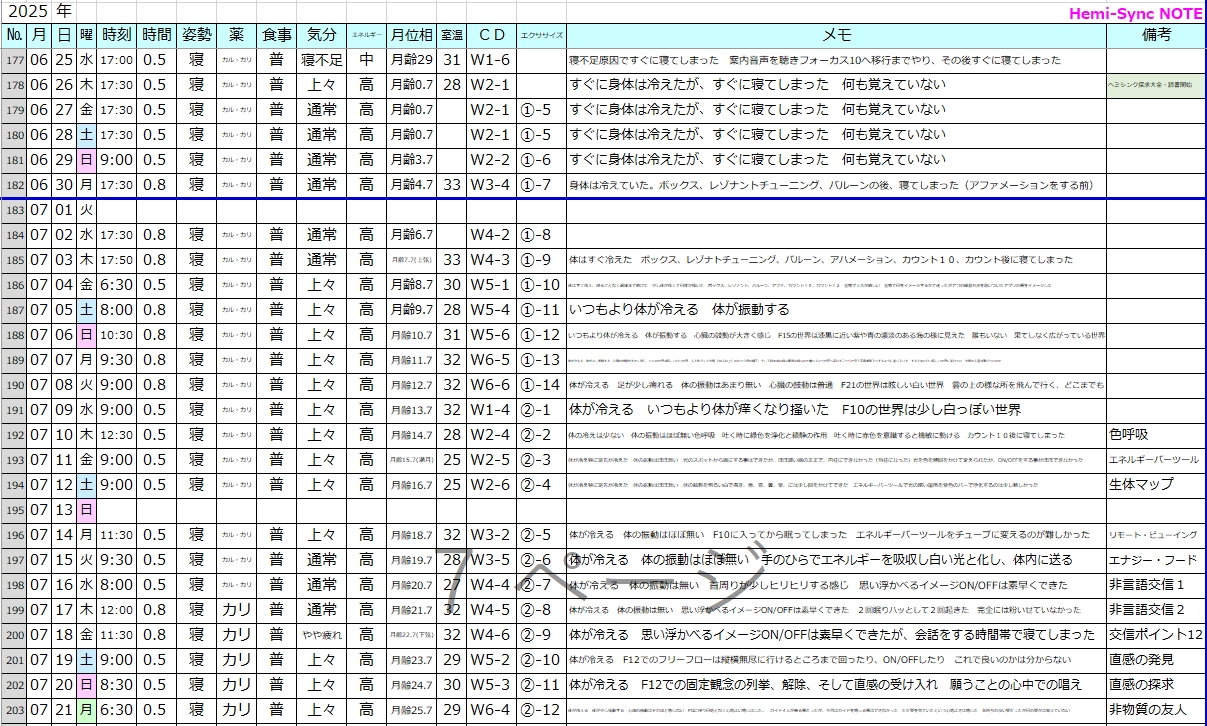Click the '非言語交信２' remark cell
1207x726 pixels.
1155,610
